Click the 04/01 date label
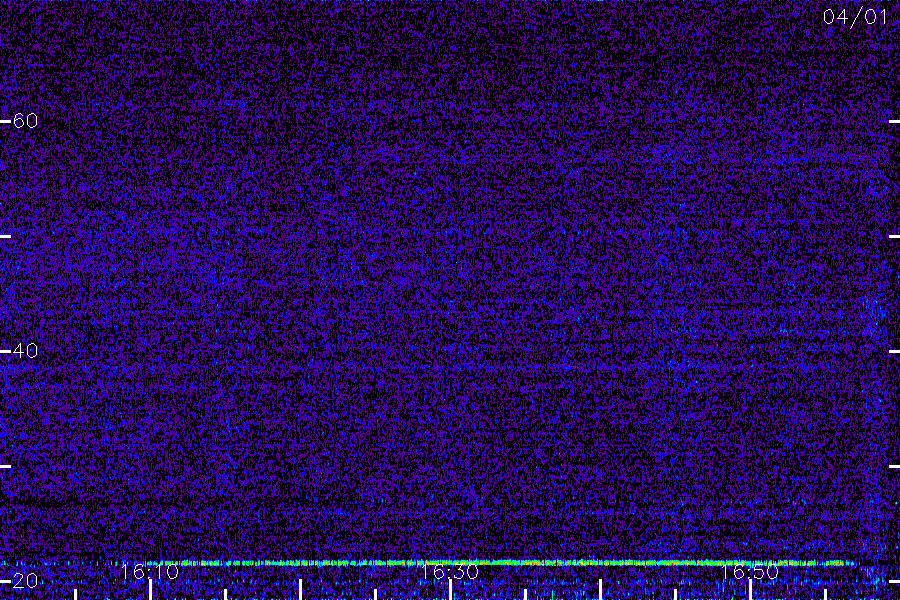 [855, 17]
